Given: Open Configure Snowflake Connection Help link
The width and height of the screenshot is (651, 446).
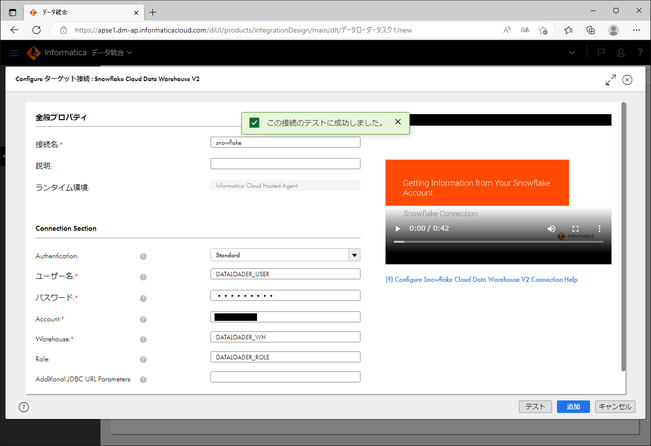Looking at the screenshot, I should tap(482, 279).
